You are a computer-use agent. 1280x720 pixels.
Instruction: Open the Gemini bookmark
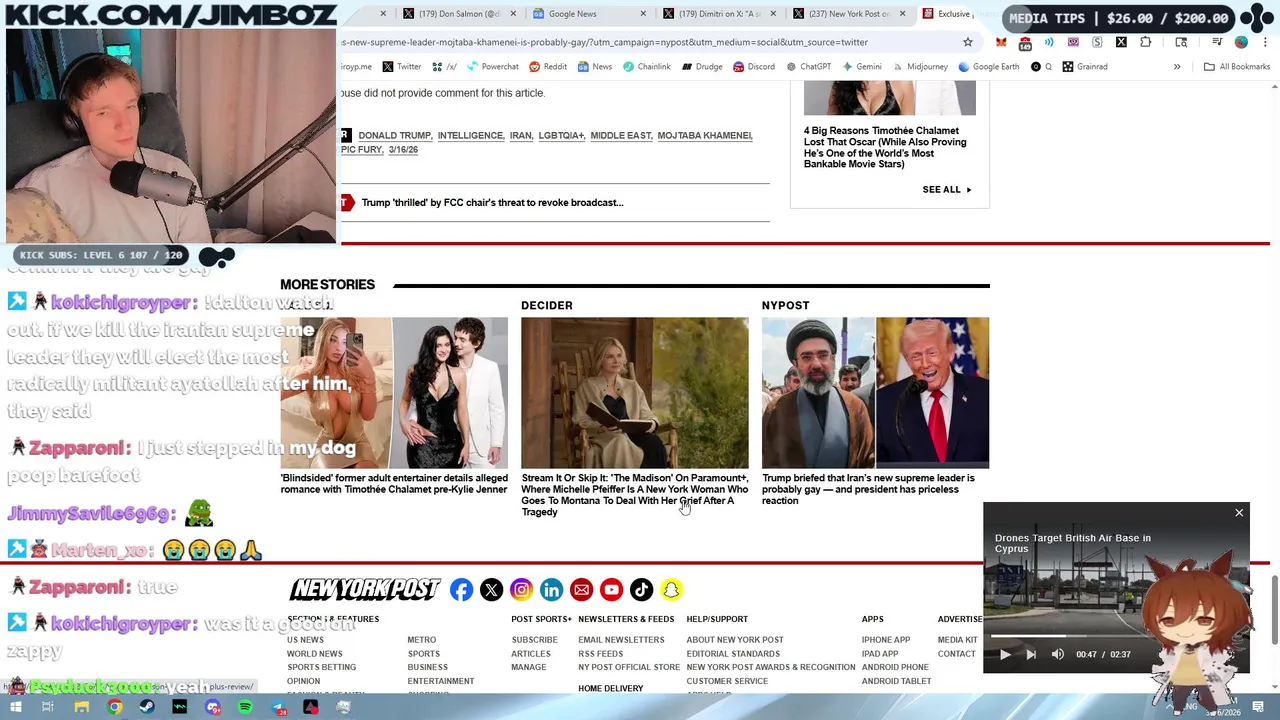tap(861, 67)
